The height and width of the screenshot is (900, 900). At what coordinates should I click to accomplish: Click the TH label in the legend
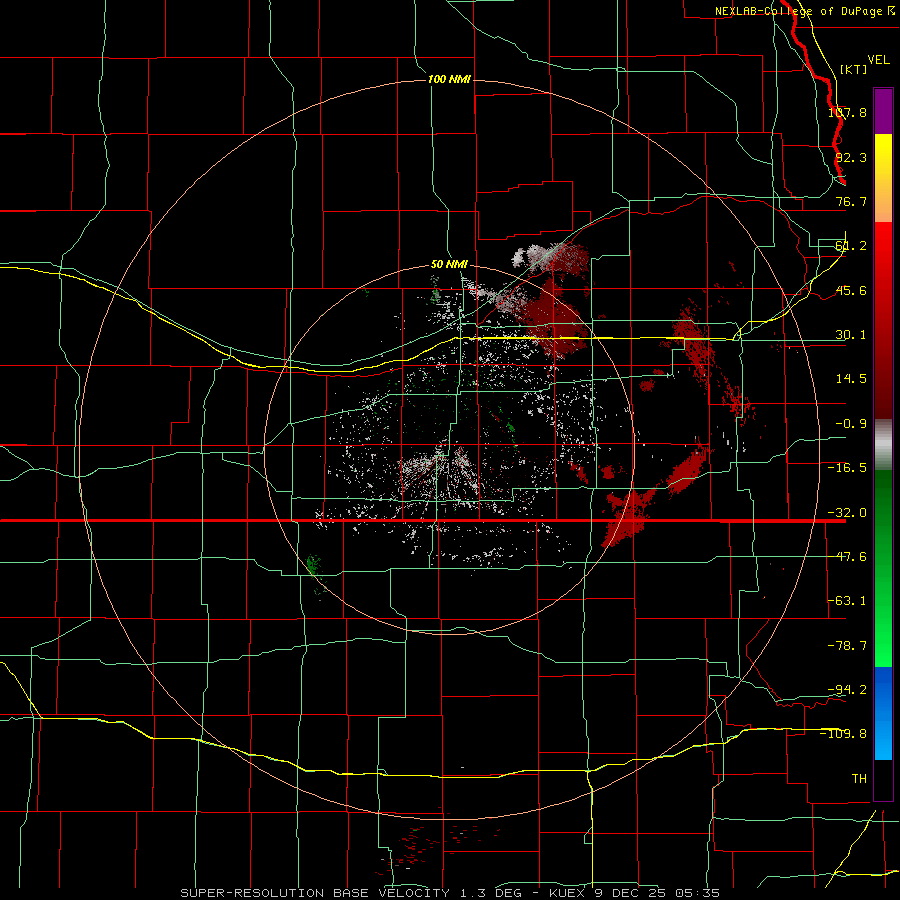pyautogui.click(x=859, y=778)
